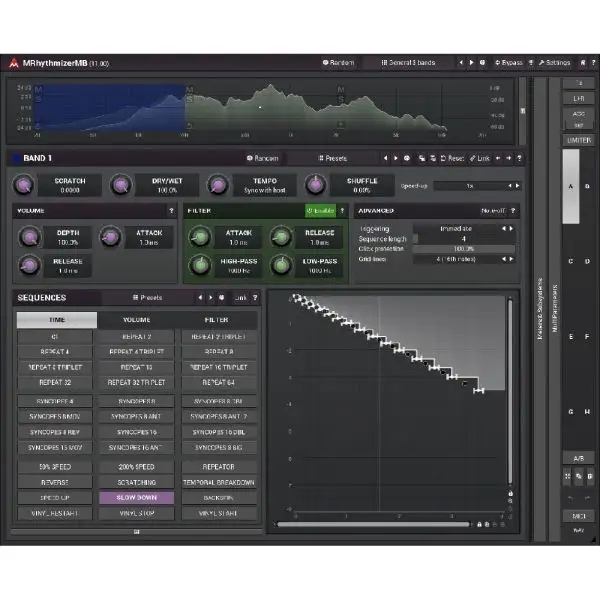Open the Sequences Presets list

(147, 297)
